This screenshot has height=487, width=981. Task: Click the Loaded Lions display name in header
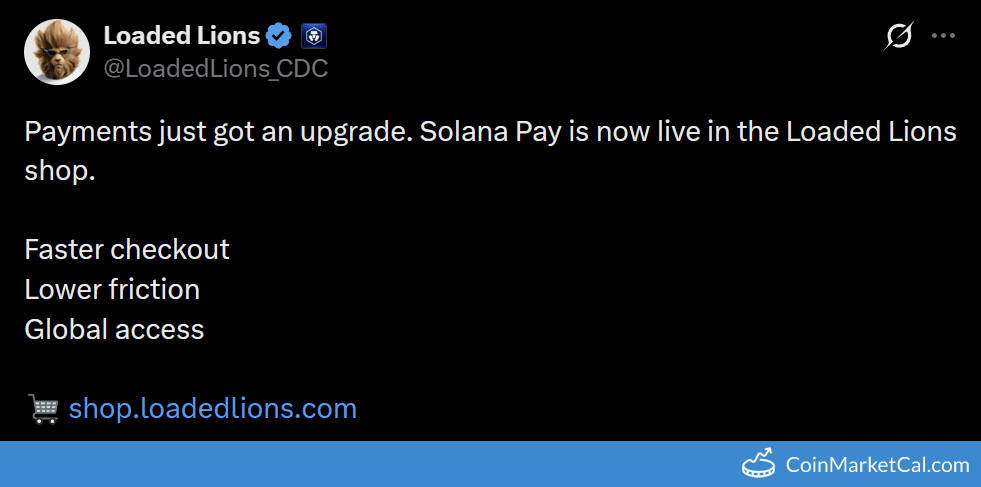coord(181,36)
